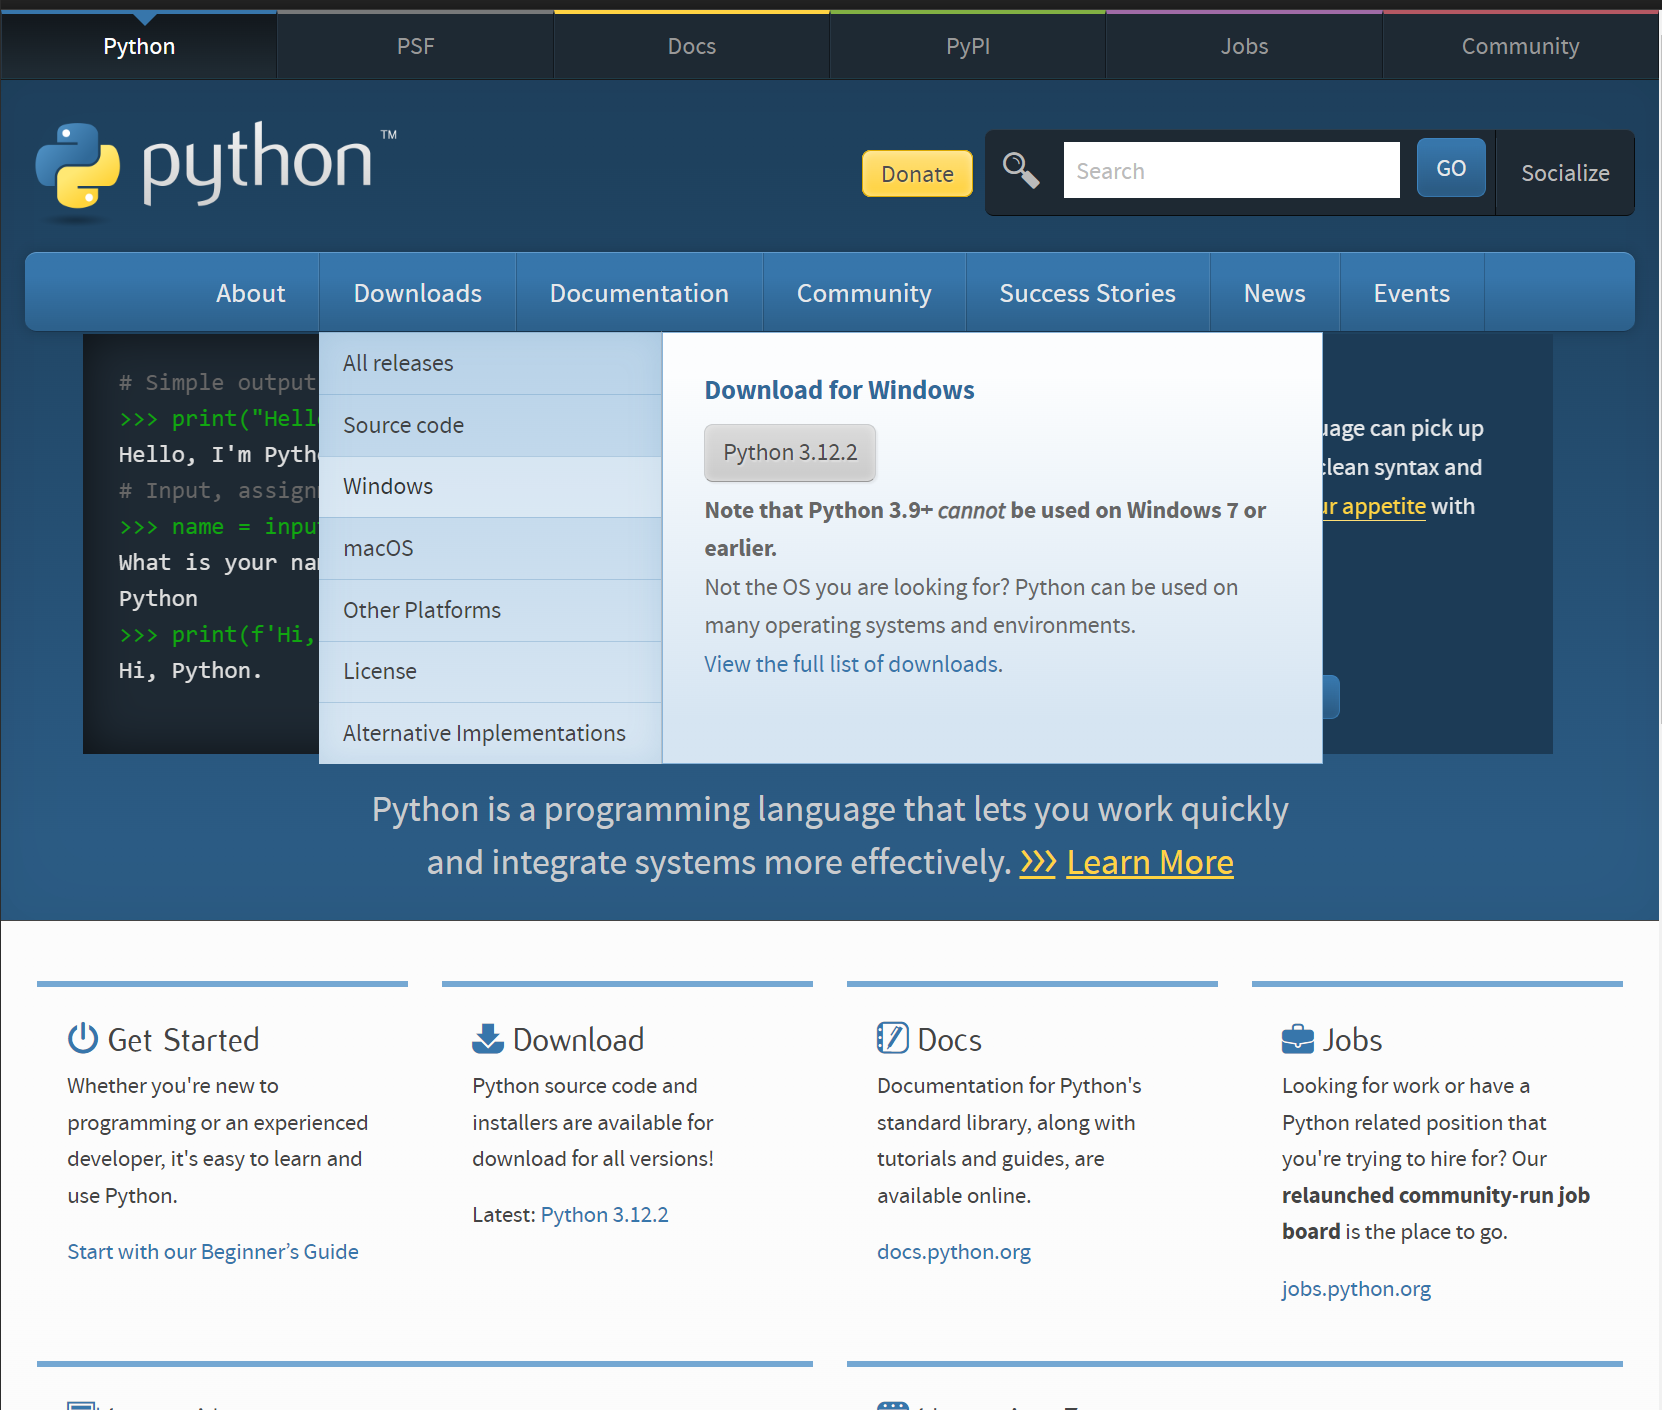Click the Python 3.12.2 download button
The height and width of the screenshot is (1410, 1662).
coord(790,453)
